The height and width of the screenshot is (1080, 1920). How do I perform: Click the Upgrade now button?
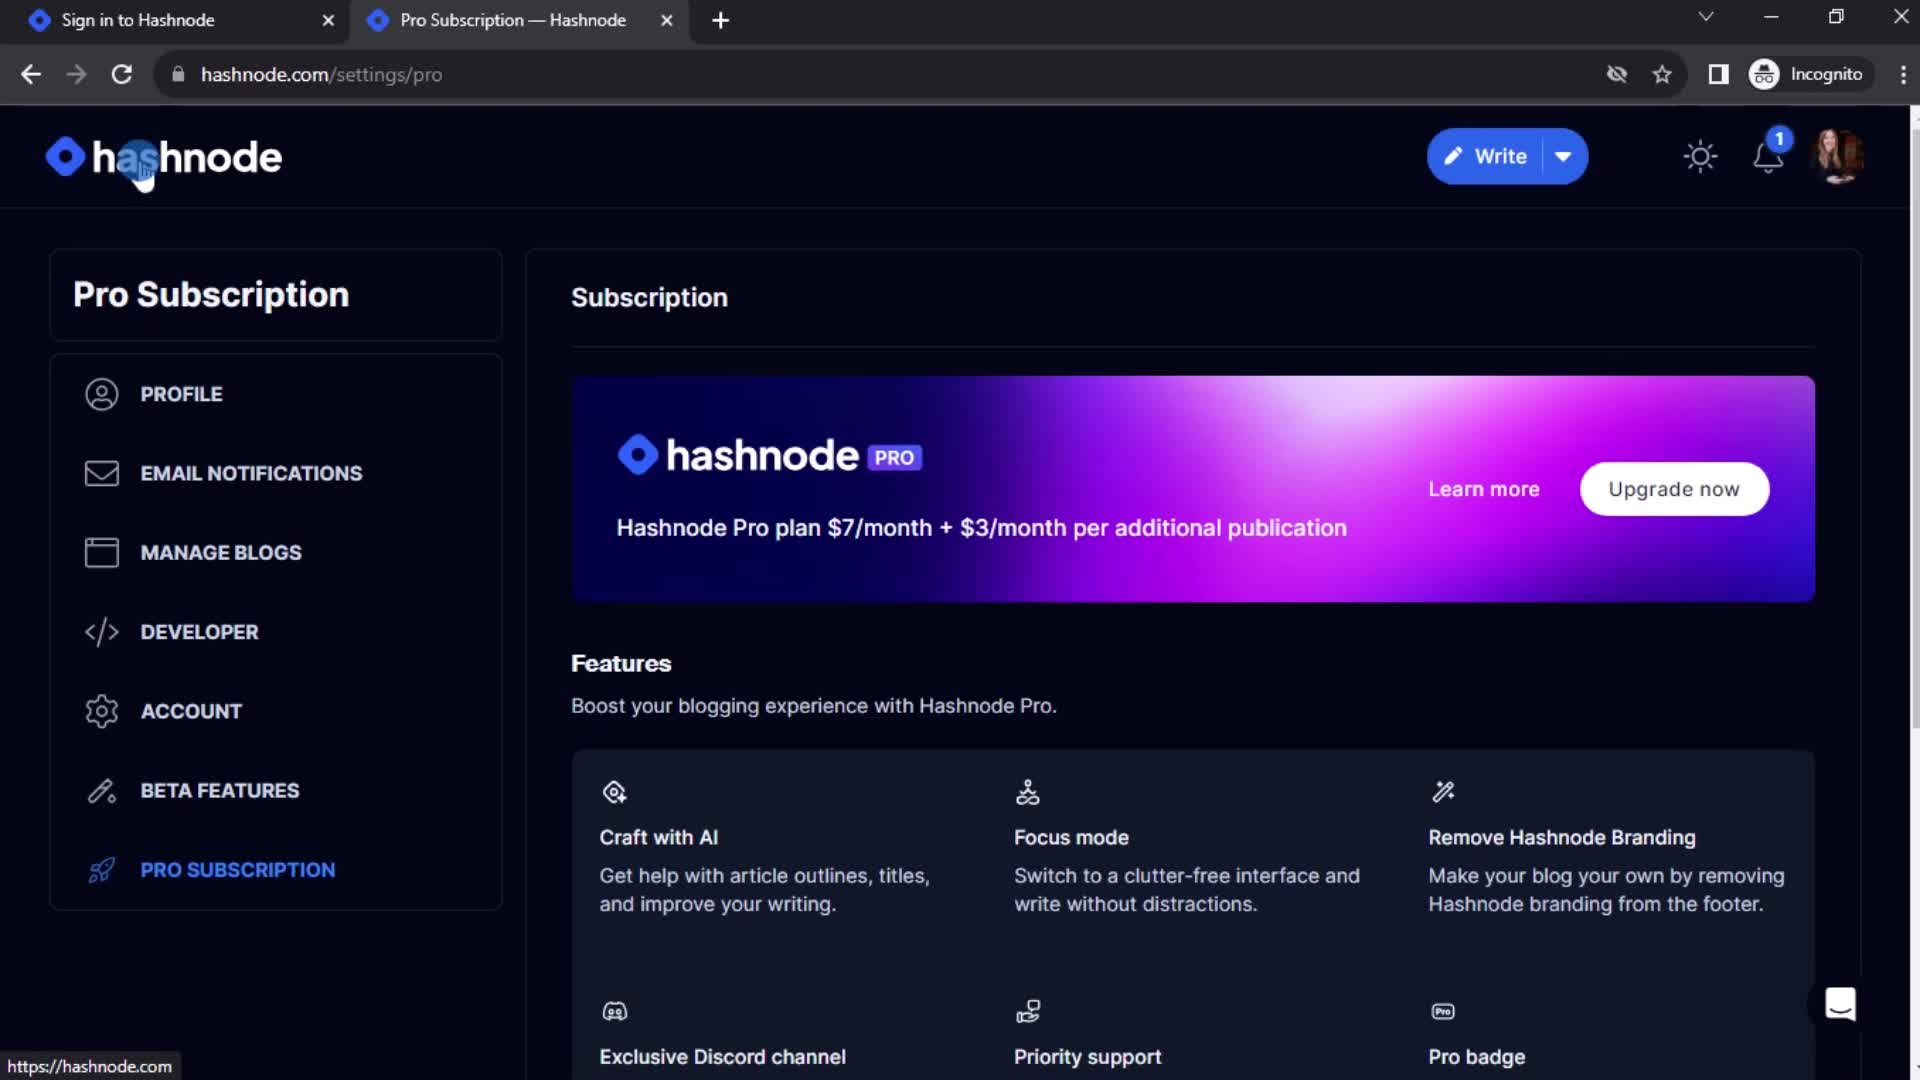(1674, 489)
